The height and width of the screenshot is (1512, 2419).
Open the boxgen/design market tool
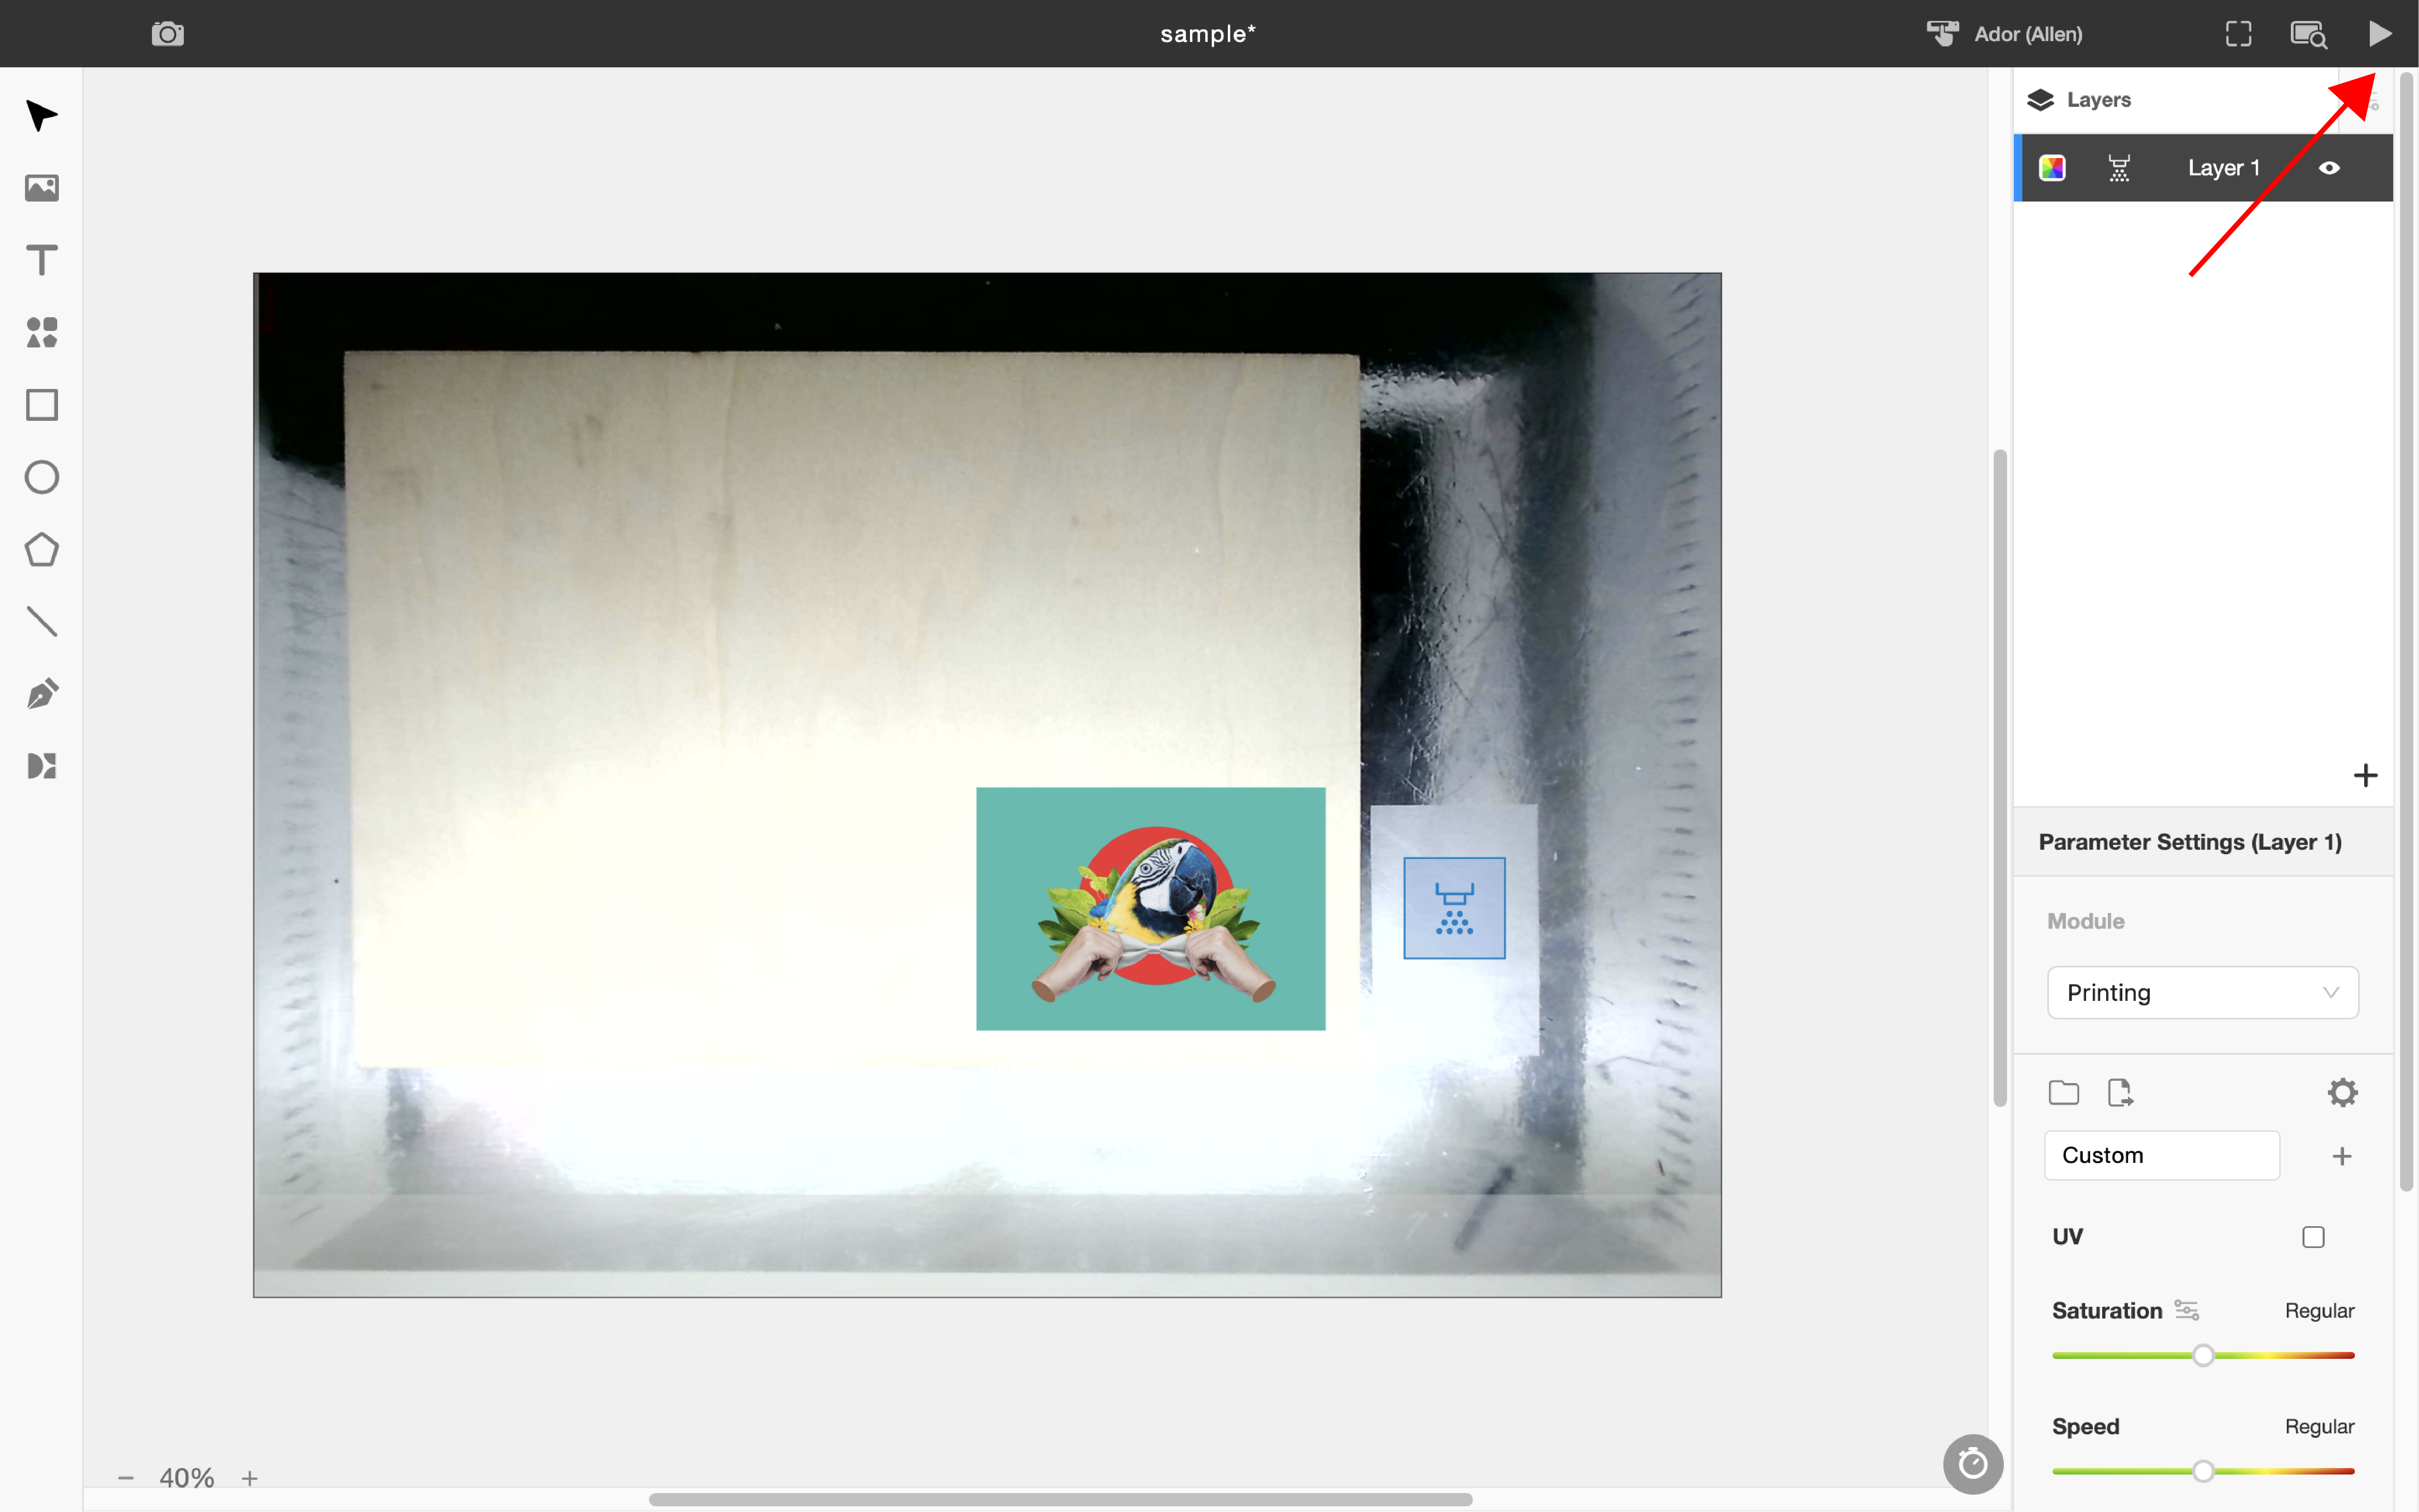(41, 766)
